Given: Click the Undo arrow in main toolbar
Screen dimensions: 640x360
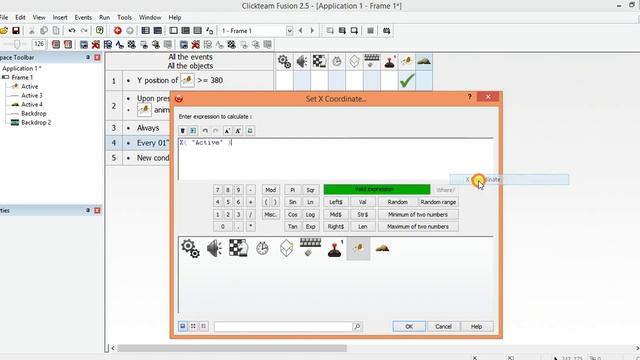Looking at the screenshot, I should 72,31.
